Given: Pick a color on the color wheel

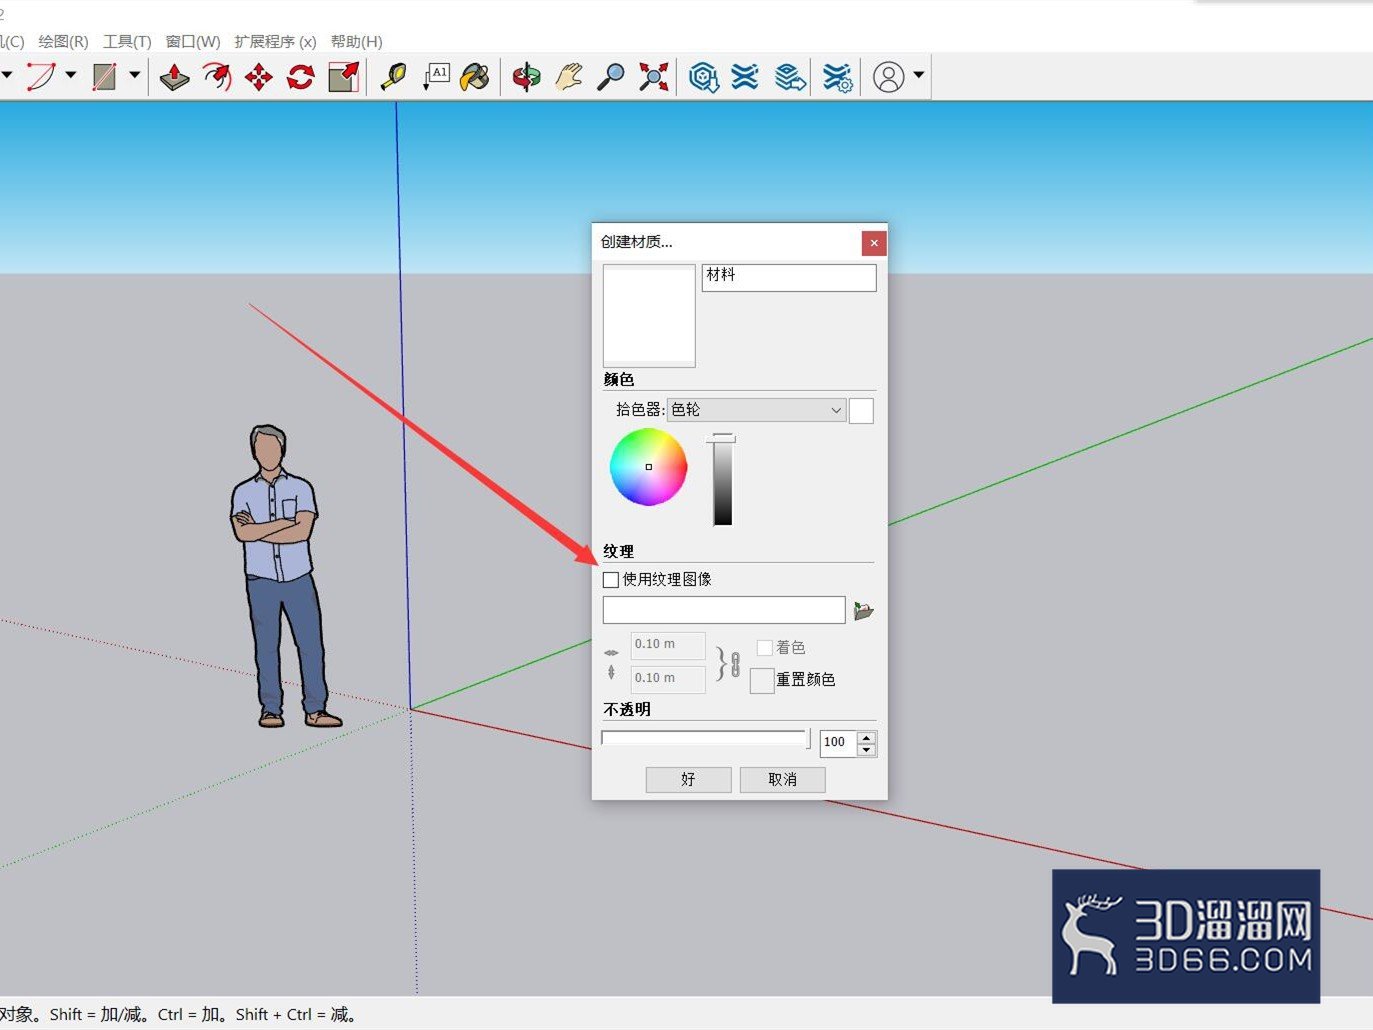Looking at the screenshot, I should point(649,467).
